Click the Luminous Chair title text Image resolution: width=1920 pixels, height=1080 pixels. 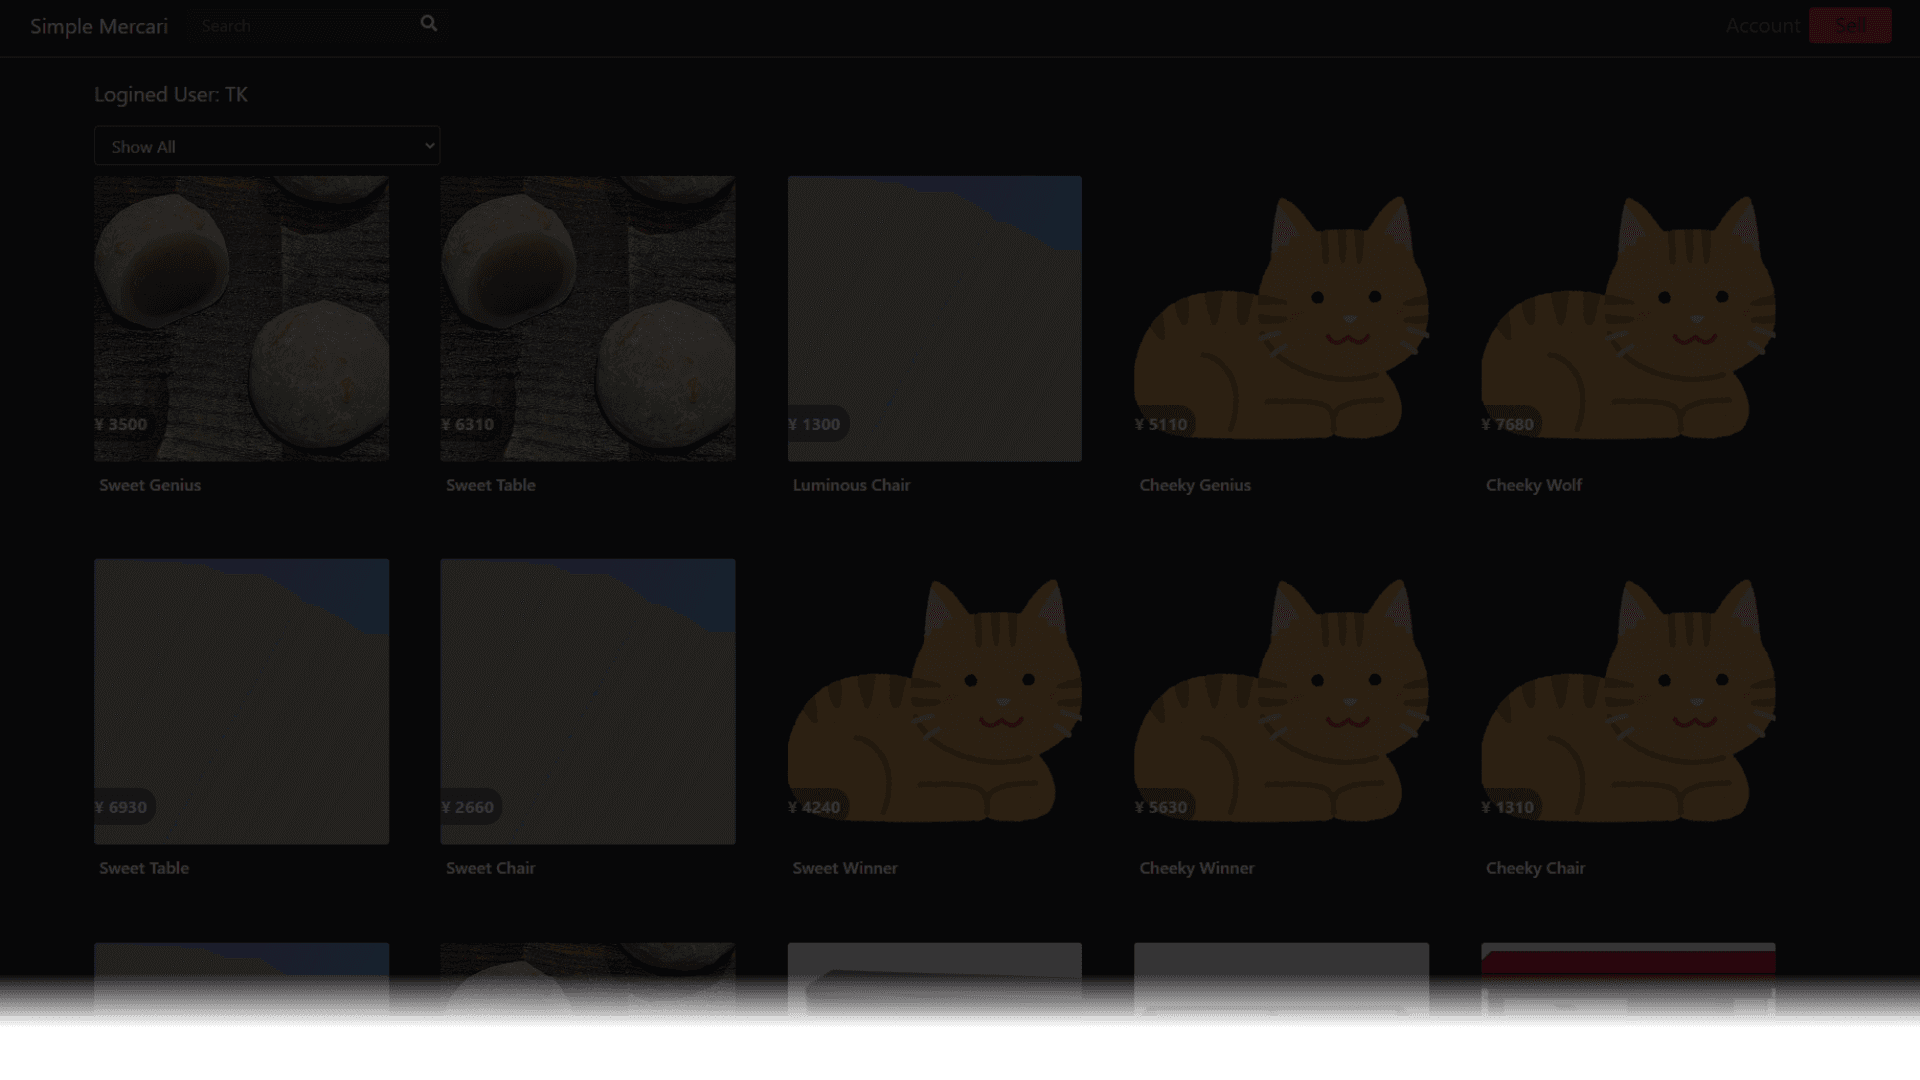[x=851, y=485]
